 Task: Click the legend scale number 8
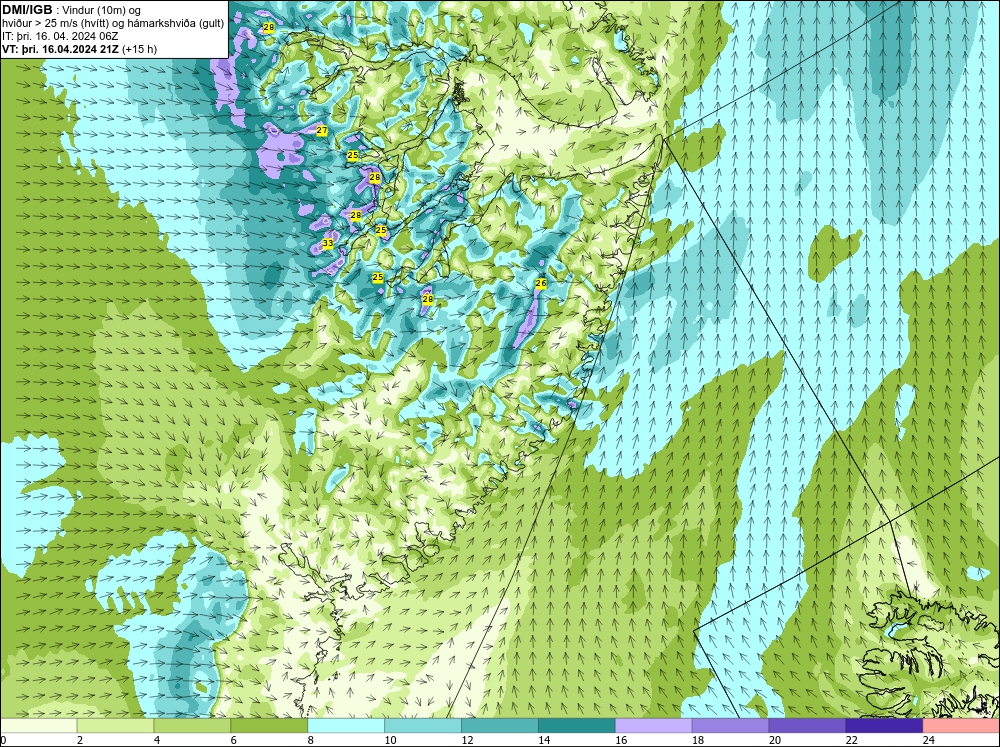[311, 740]
